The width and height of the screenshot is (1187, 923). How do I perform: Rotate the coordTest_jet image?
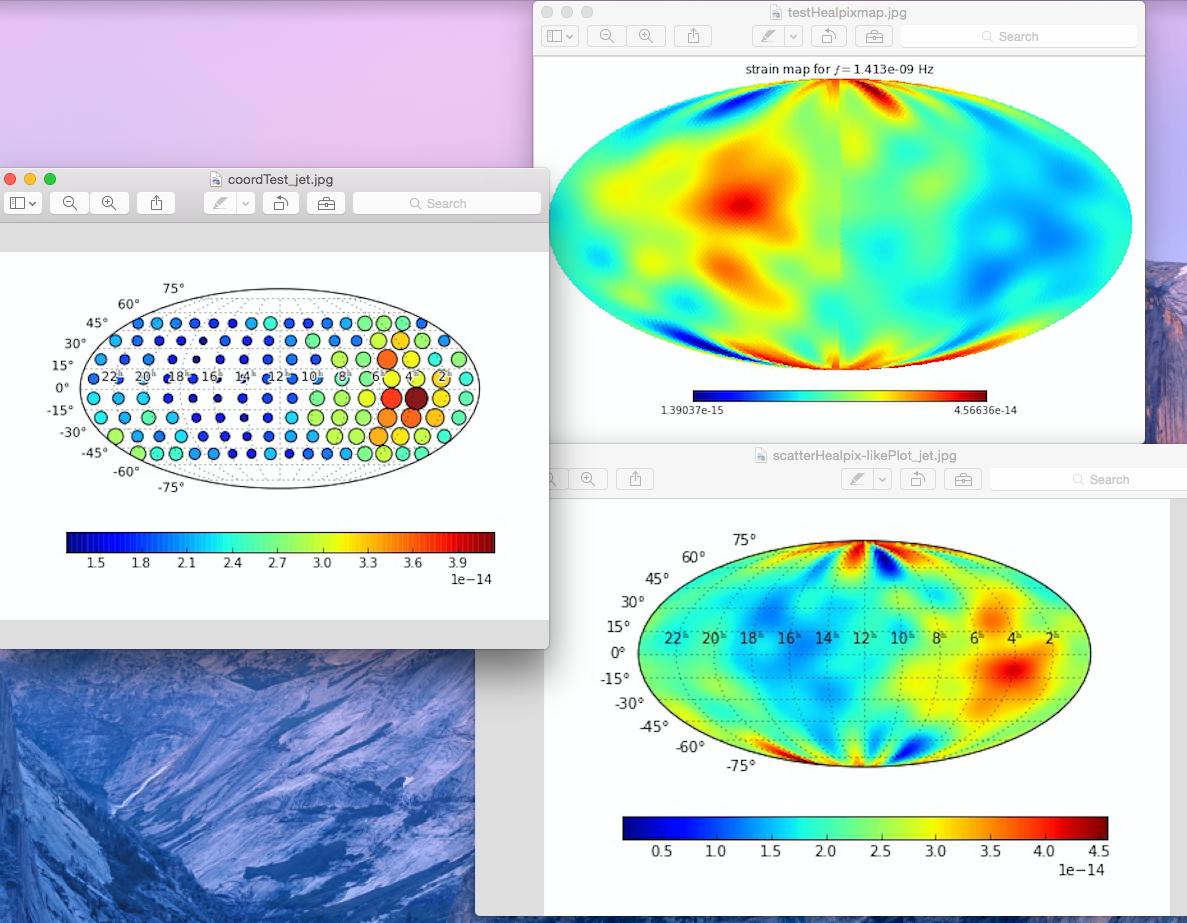click(280, 202)
